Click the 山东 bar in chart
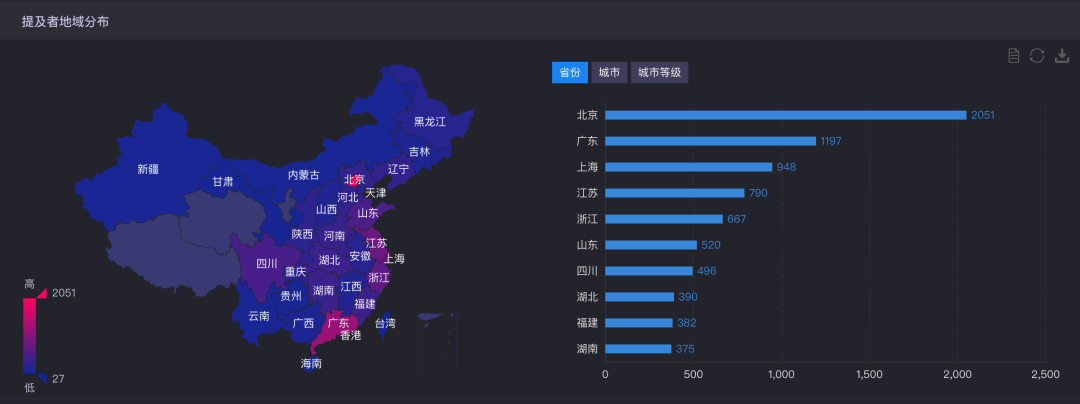 point(651,245)
